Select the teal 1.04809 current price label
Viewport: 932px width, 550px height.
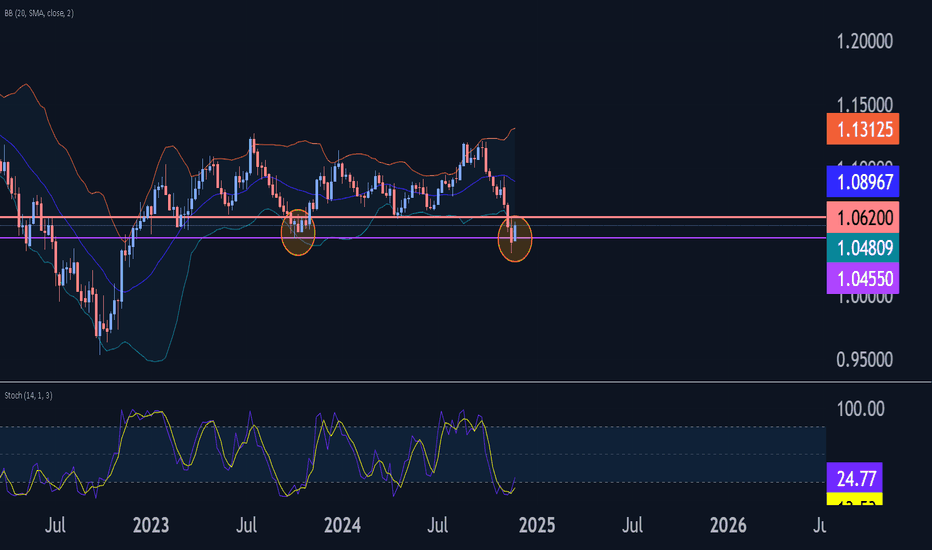pos(862,248)
